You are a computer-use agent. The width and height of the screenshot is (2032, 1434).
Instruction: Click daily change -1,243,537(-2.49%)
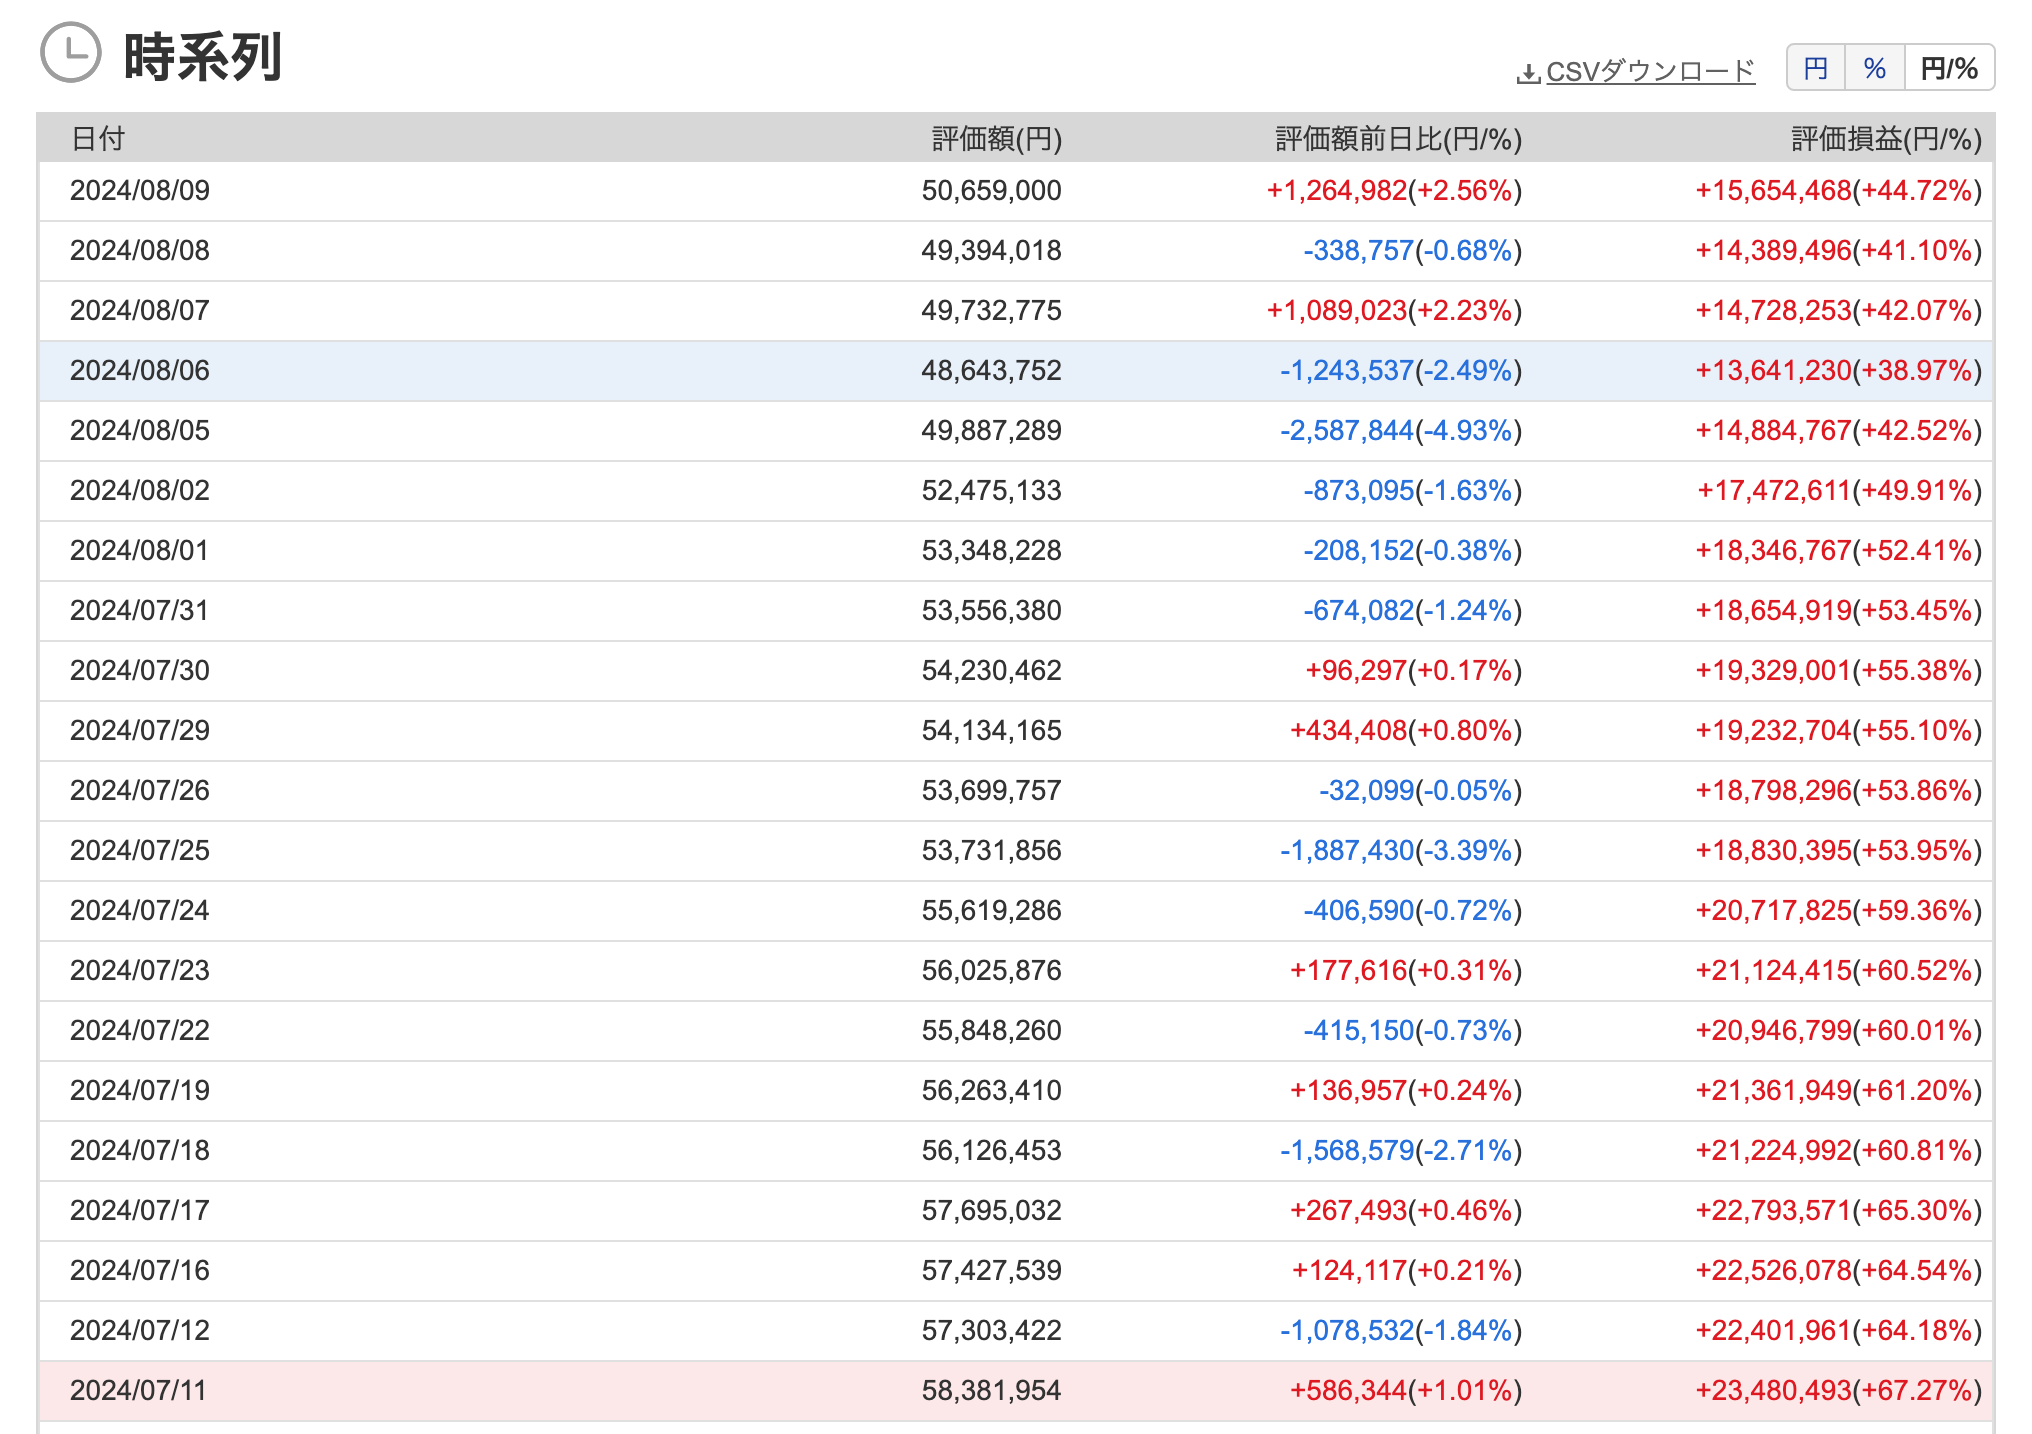click(1401, 370)
